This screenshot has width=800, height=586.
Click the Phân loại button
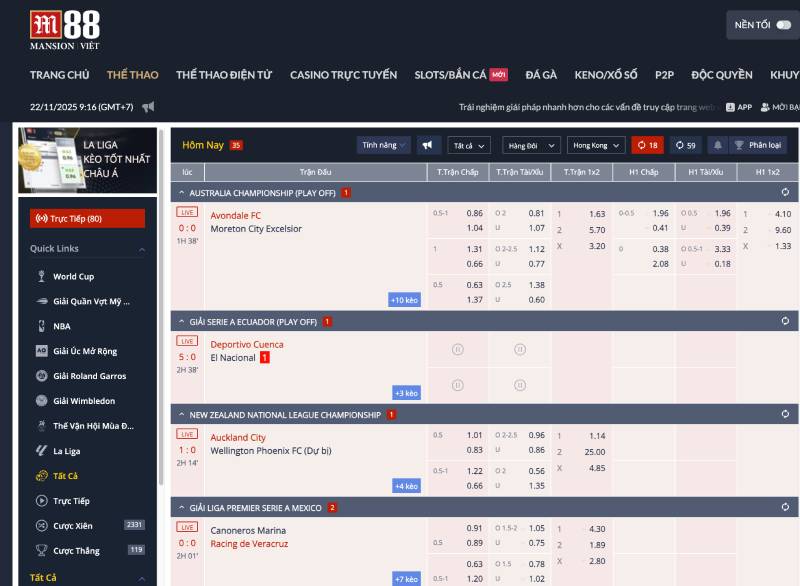point(758,145)
